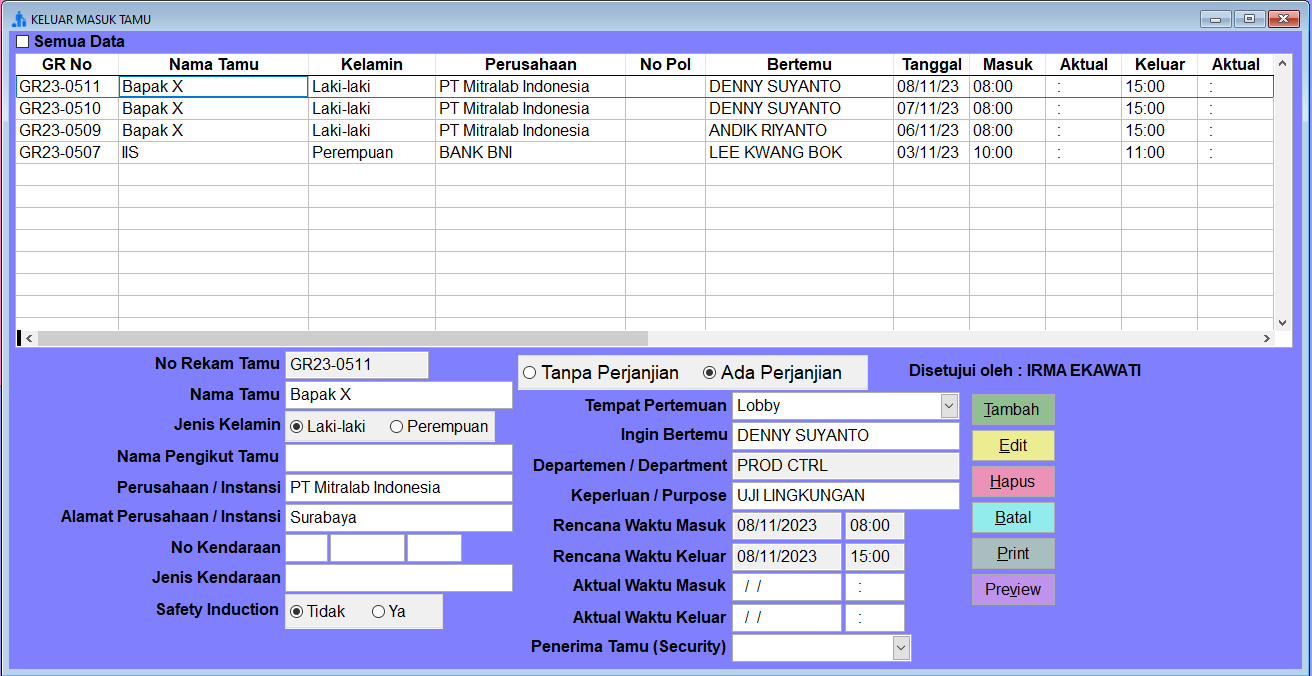Open the Preview button
1312x676 pixels.
(x=1013, y=590)
